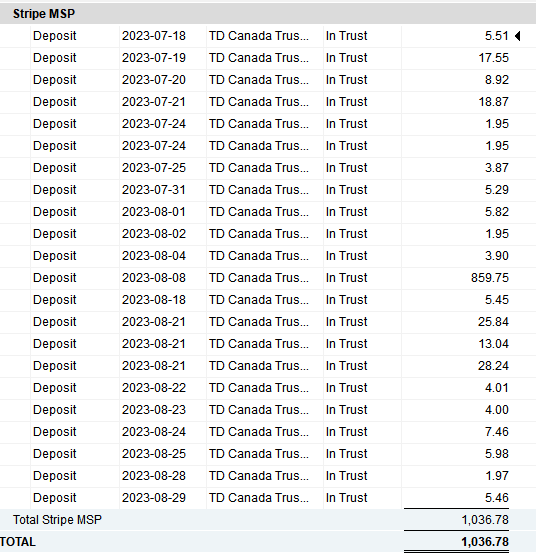
Task: Select the Stripe MSP group header
Action: coord(268,14)
